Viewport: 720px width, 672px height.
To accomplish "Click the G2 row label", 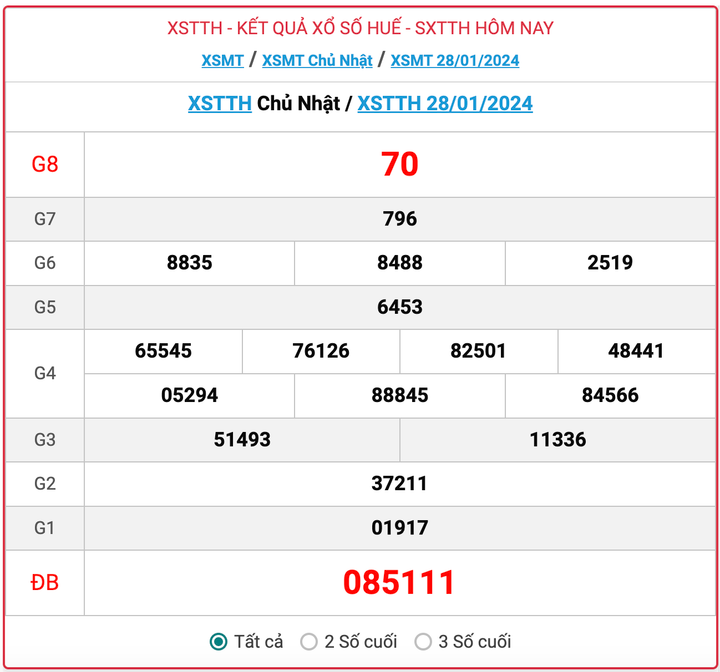I will (45, 483).
